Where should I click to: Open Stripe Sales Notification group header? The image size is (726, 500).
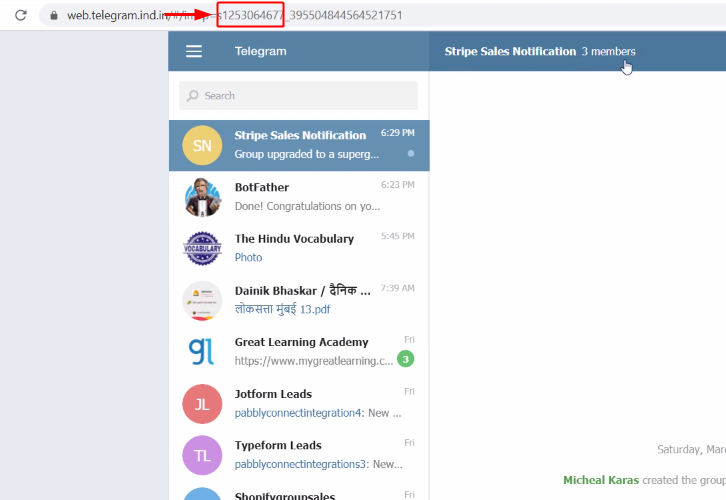(x=510, y=51)
